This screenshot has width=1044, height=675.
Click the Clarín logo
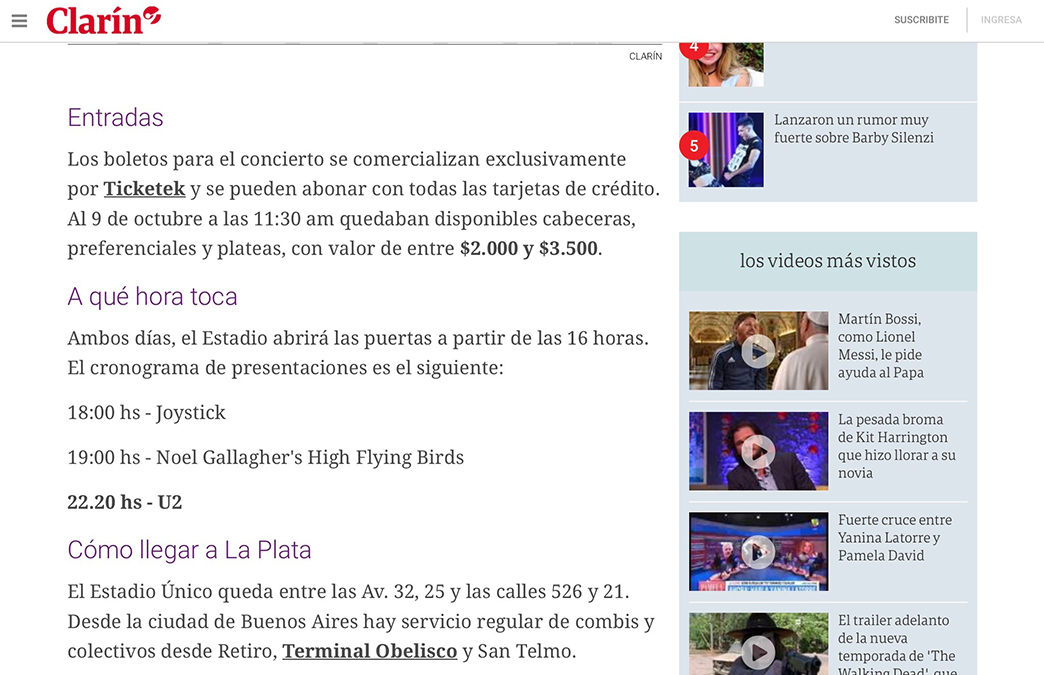103,20
